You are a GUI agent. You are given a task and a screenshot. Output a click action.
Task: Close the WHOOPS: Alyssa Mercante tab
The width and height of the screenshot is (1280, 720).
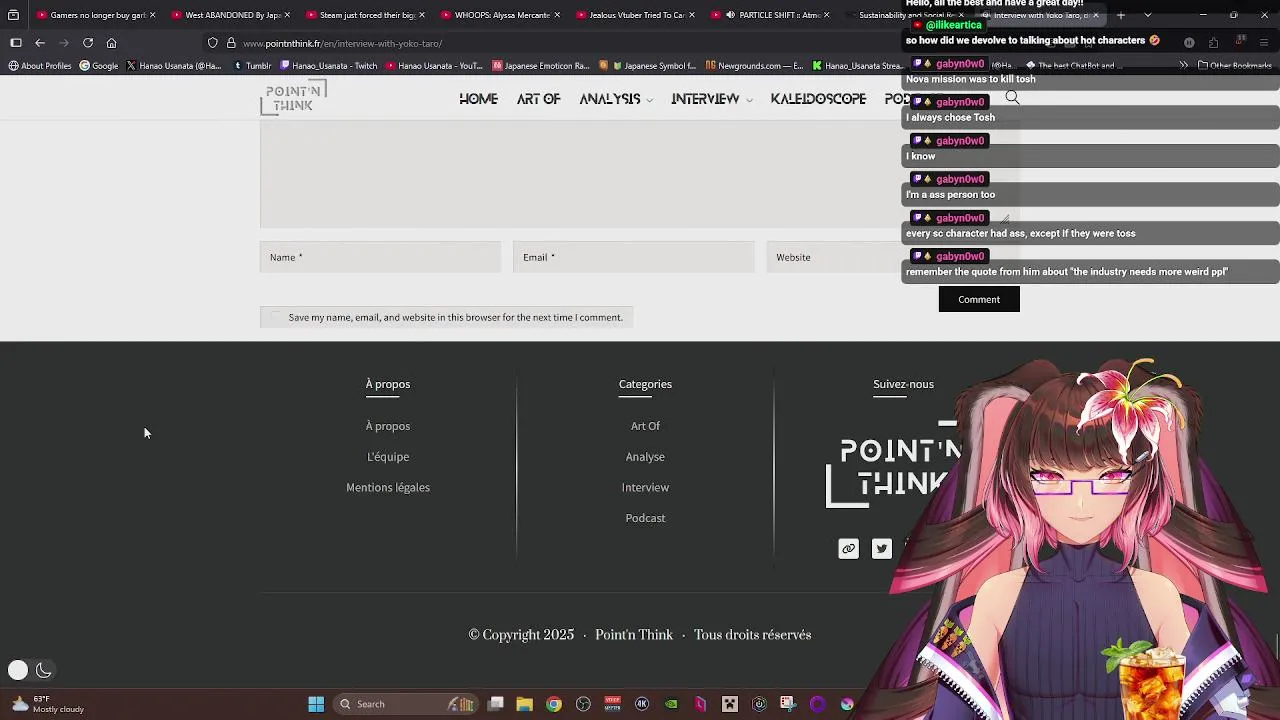tap(557, 15)
